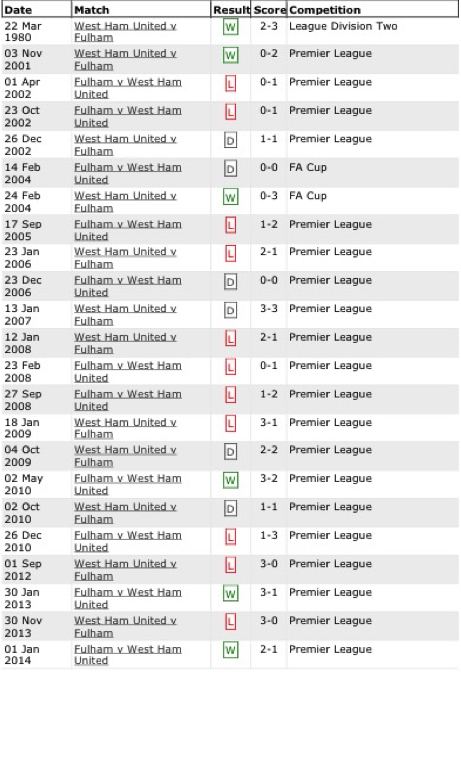Click the W result icon for 22 Mar 1980

[x=230, y=27]
